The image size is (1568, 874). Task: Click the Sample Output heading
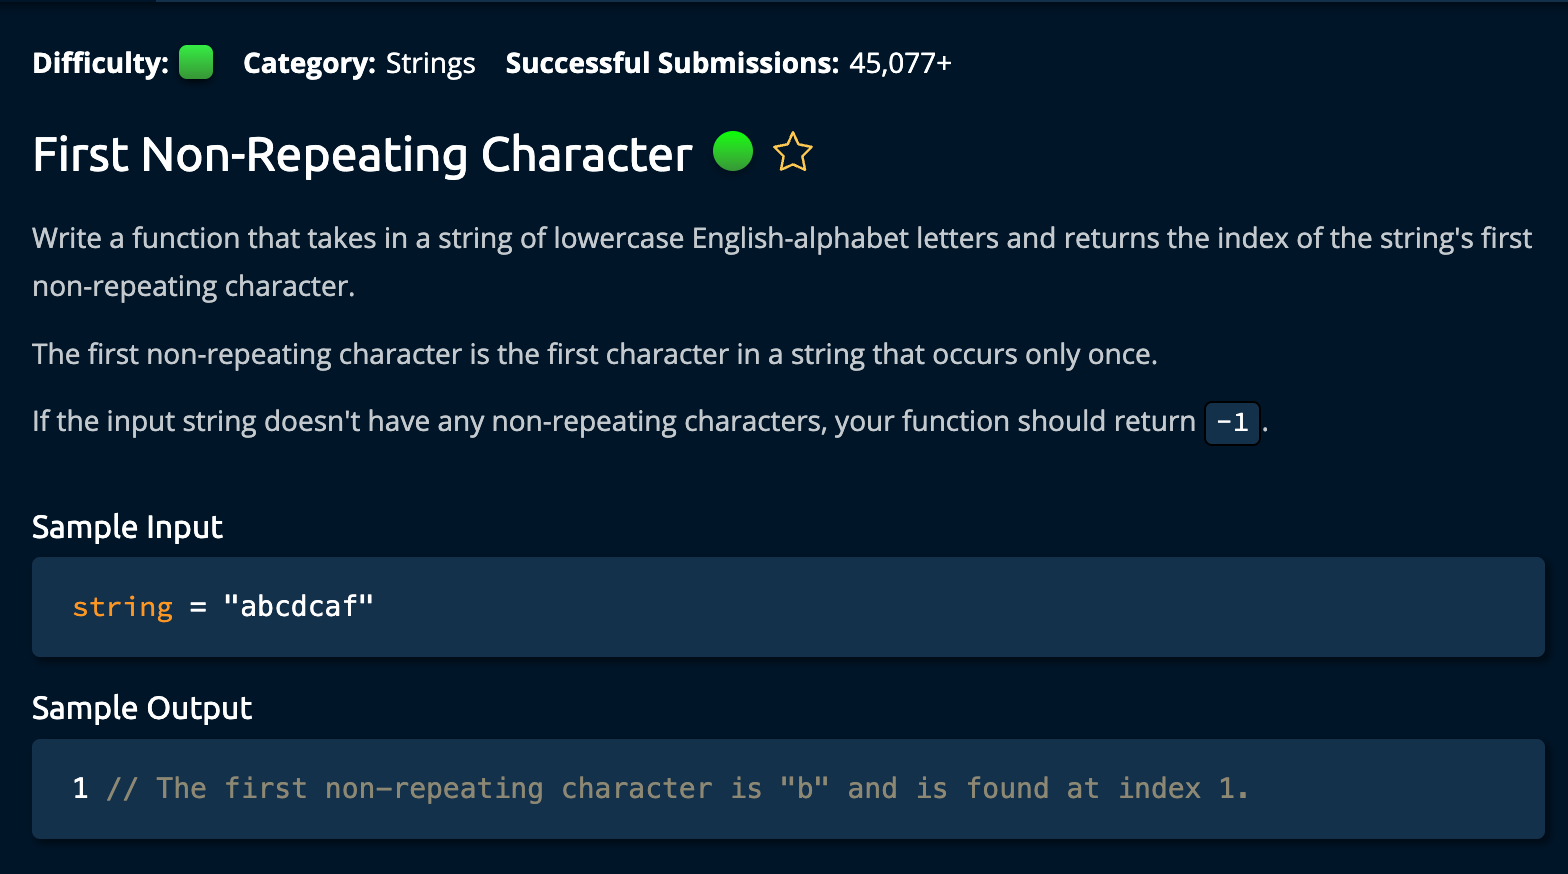point(142,708)
